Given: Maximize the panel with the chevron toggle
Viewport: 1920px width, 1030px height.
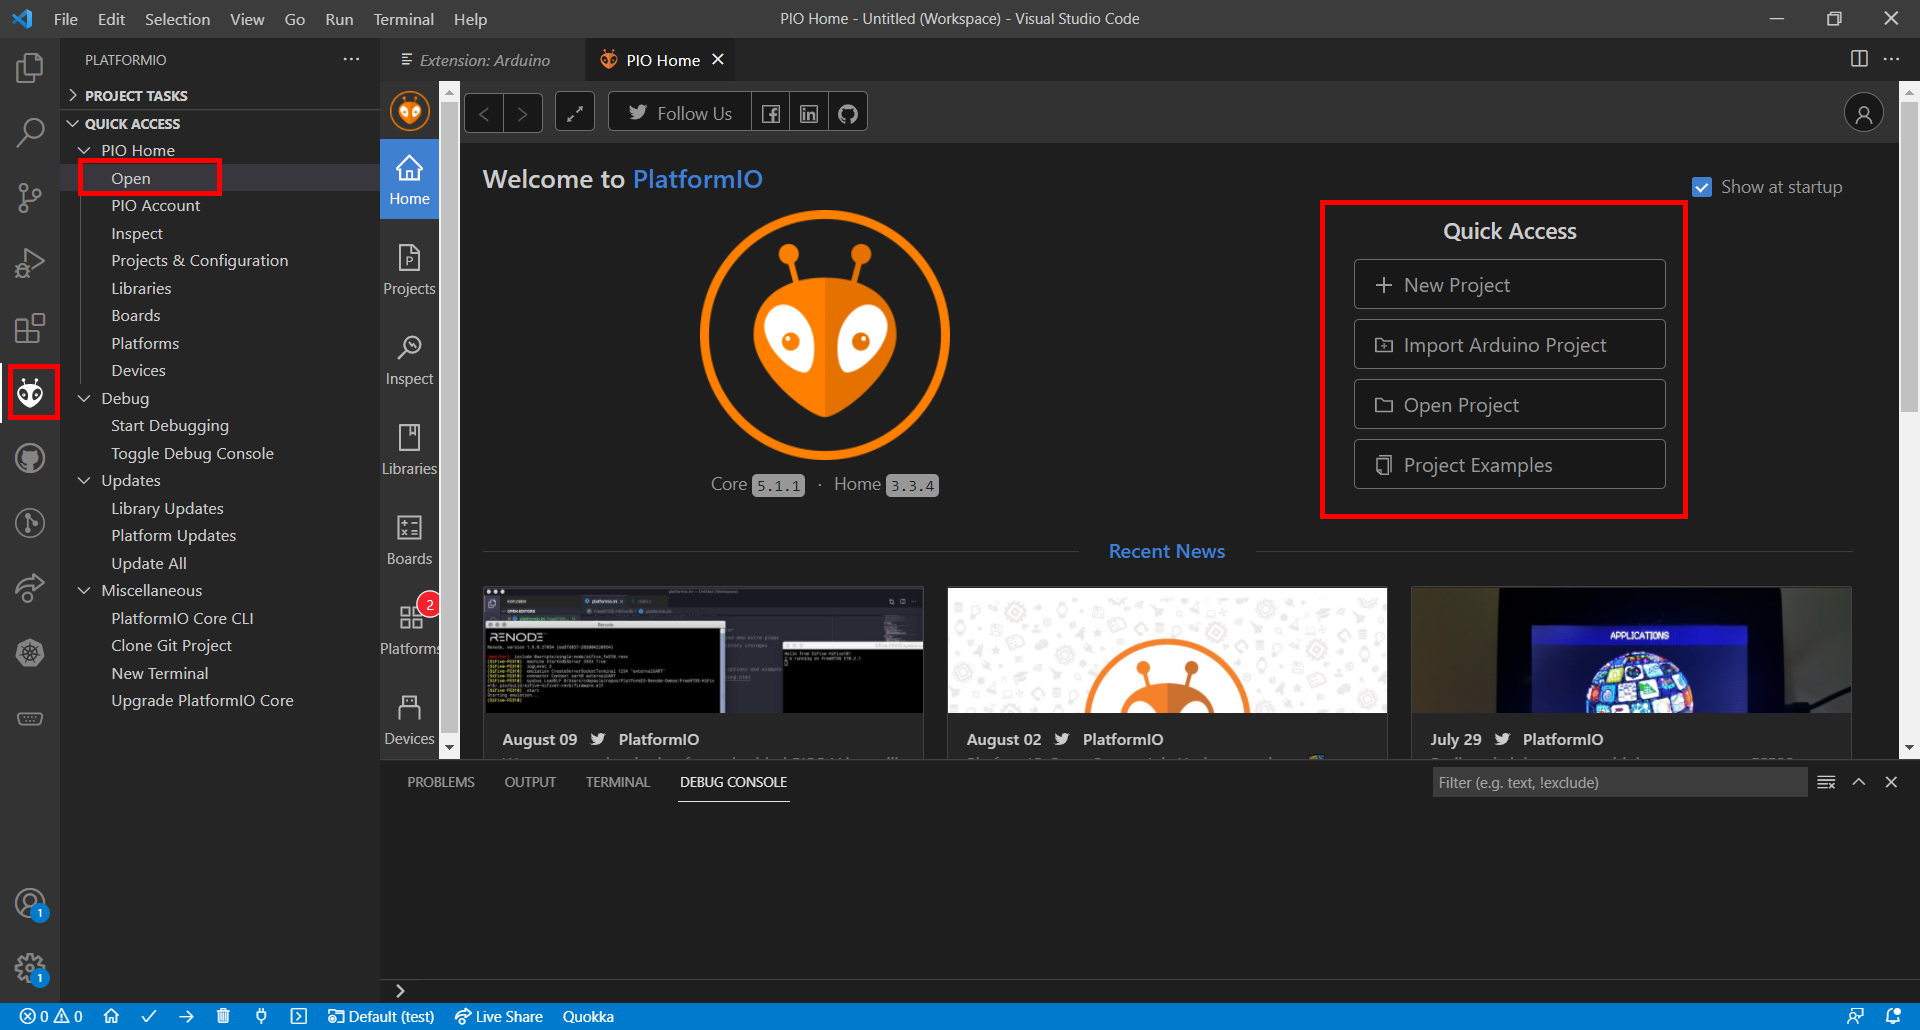Looking at the screenshot, I should pos(1858,782).
